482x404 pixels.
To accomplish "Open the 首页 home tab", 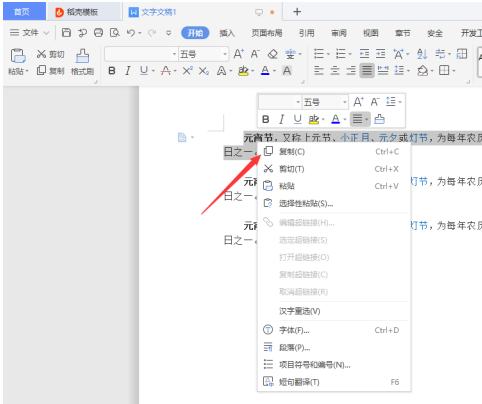I will pos(24,12).
